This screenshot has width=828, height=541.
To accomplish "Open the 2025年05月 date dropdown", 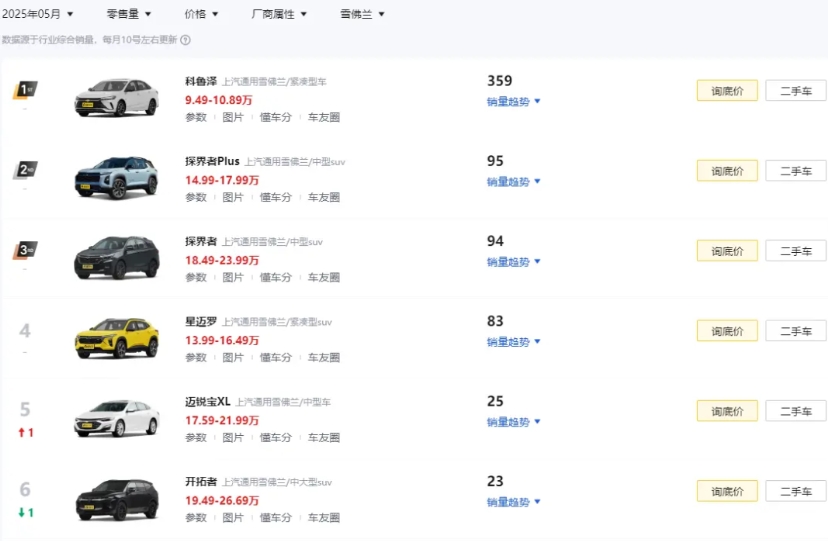I will pyautogui.click(x=37, y=14).
